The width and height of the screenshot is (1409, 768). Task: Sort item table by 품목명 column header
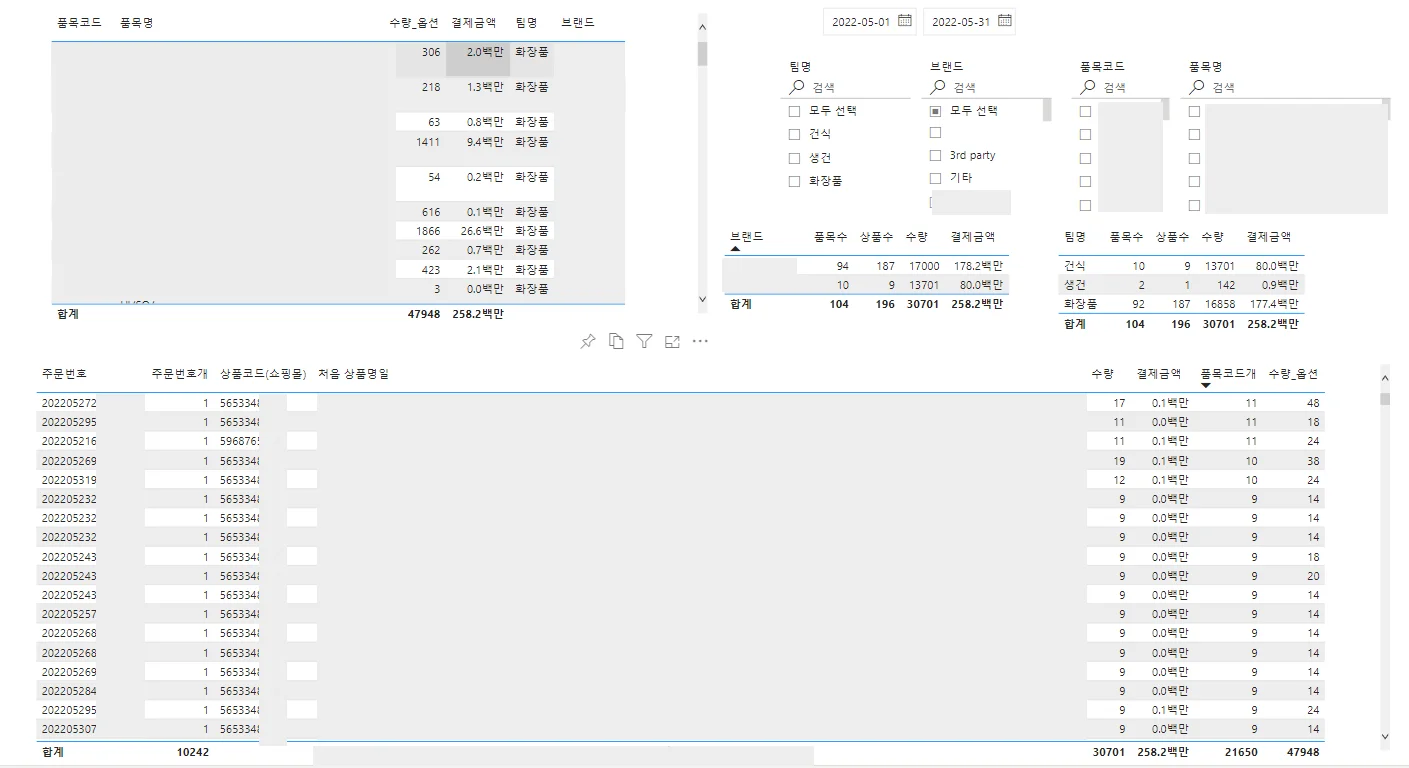coord(136,22)
